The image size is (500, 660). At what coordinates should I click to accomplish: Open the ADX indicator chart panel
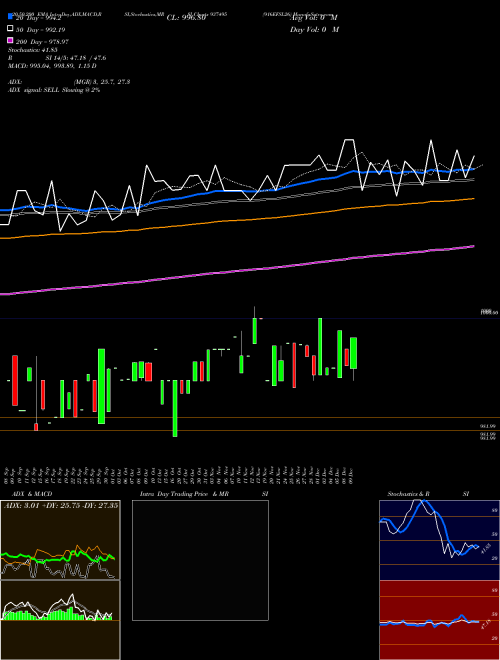click(60, 540)
